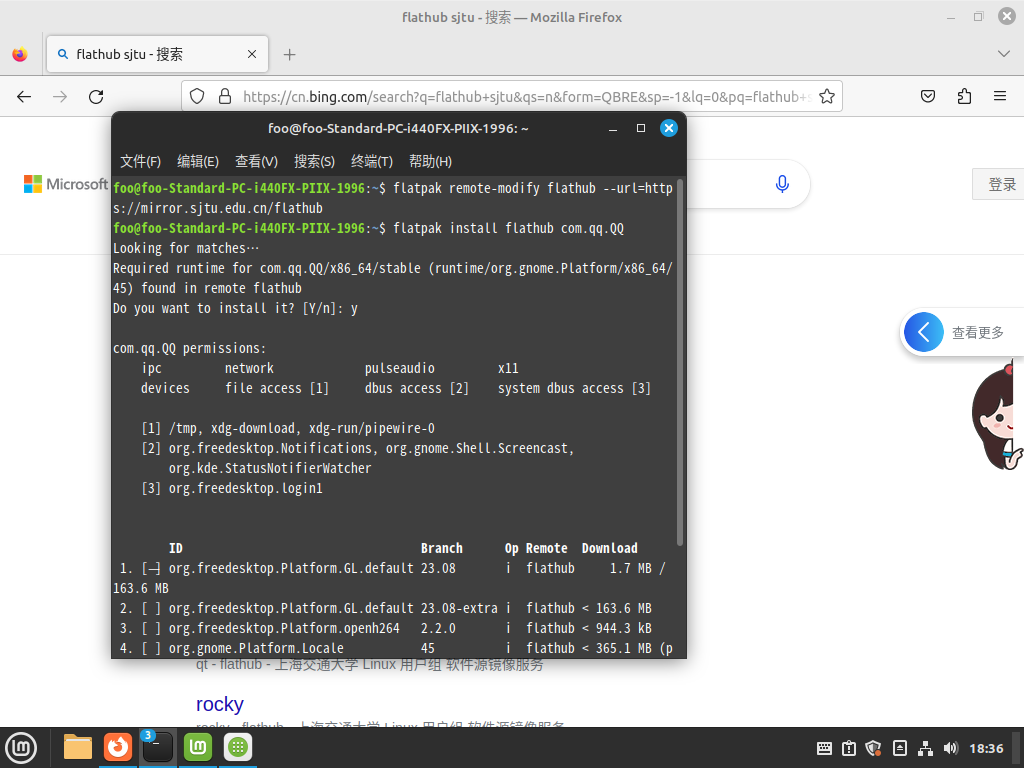Expand the 查看更多 side panel arrow
Viewport: 1024px width, 768px height.
tap(924, 333)
